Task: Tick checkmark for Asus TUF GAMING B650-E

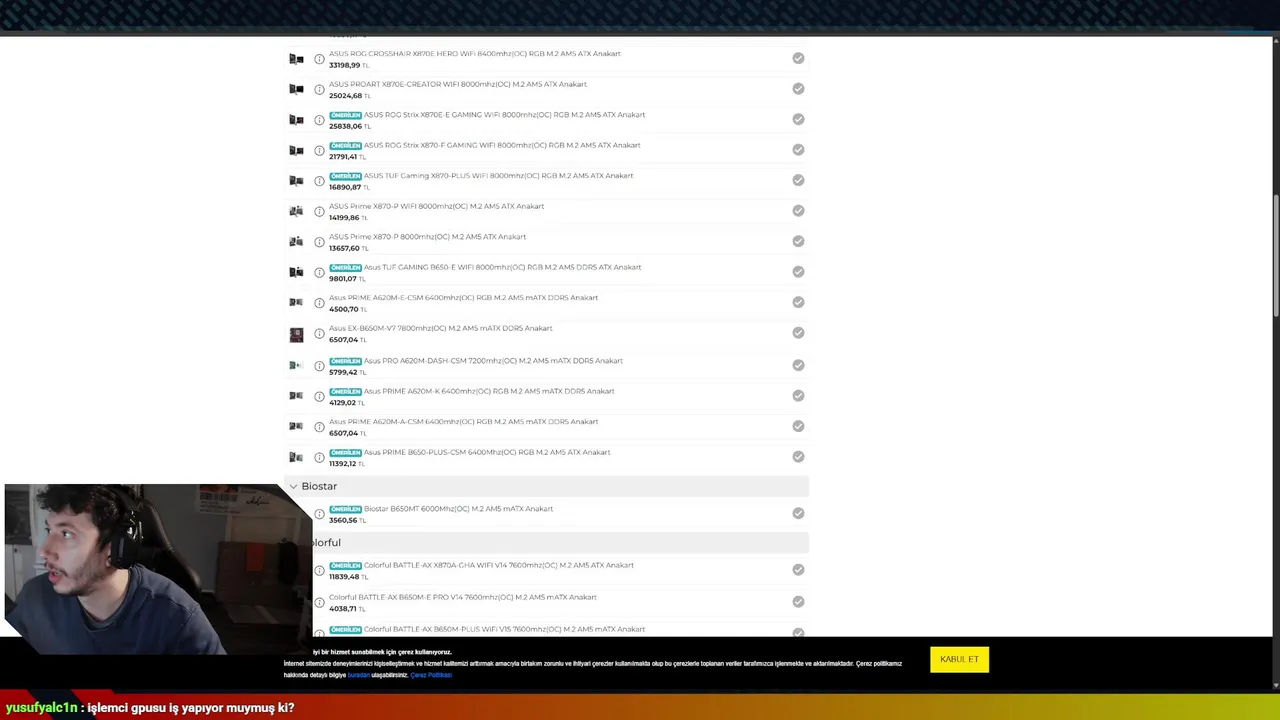Action: point(798,271)
